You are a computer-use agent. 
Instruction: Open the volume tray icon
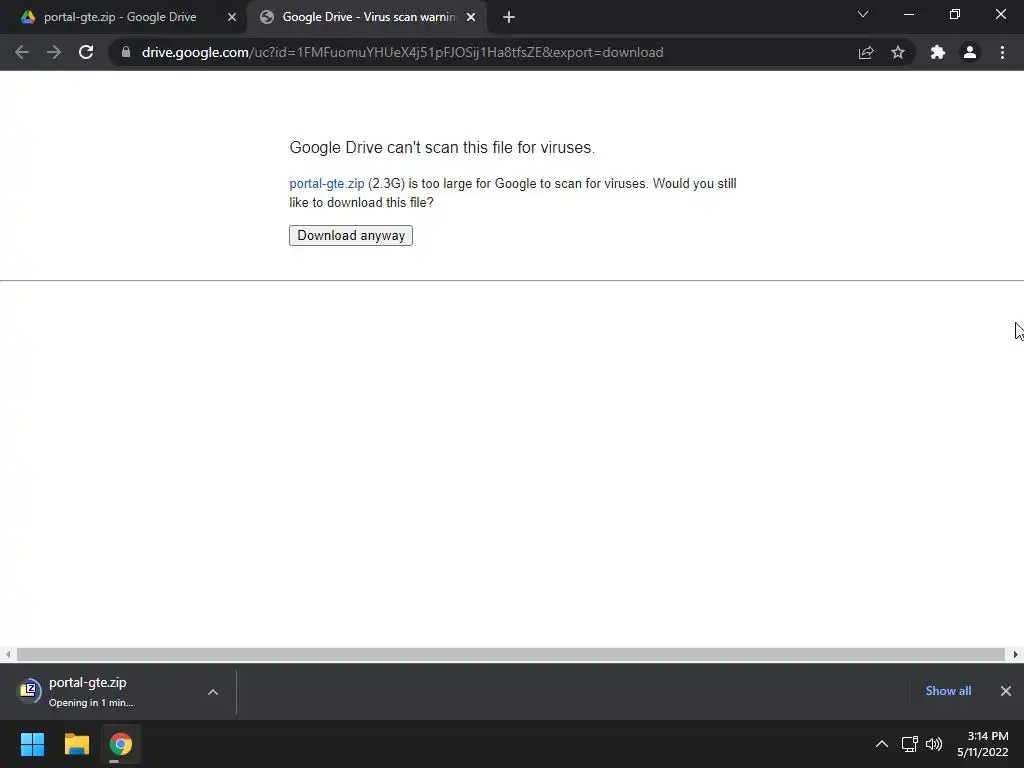point(934,744)
